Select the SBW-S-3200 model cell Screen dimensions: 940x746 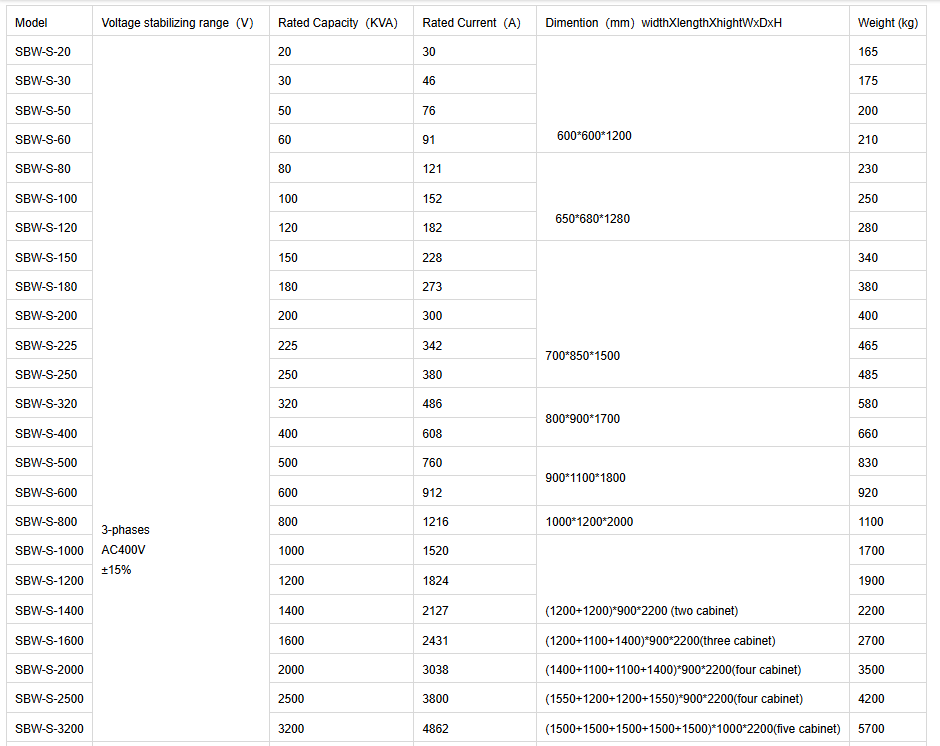(x=49, y=728)
